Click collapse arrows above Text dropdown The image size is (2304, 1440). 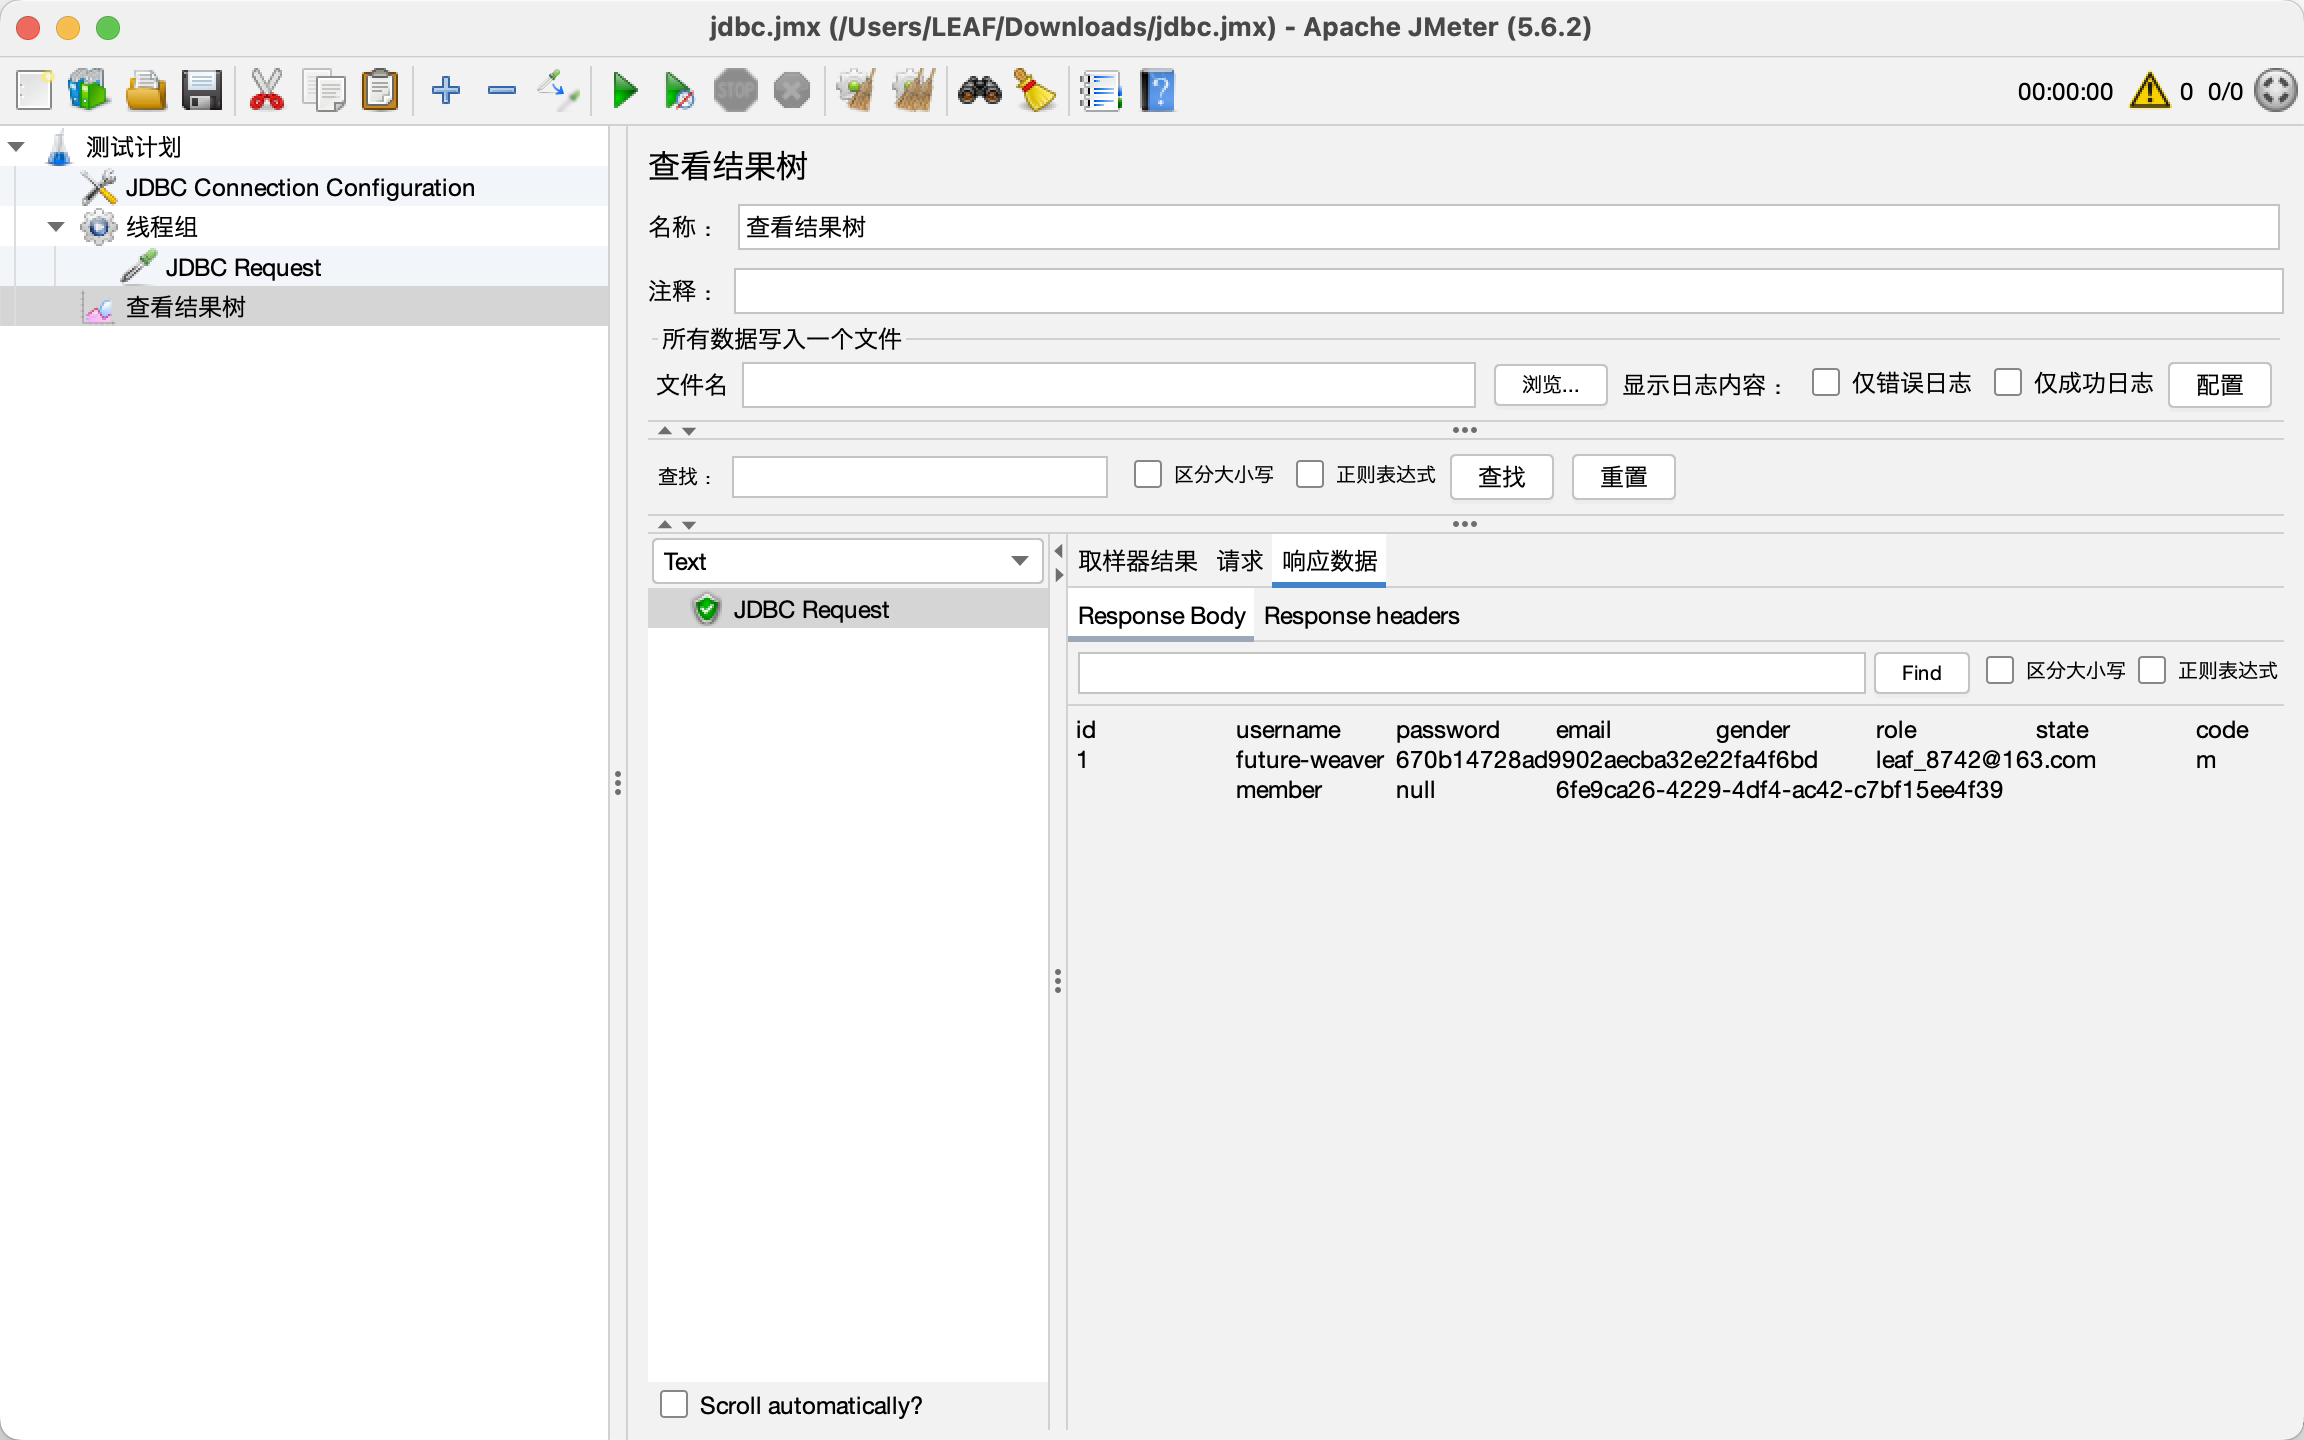coord(676,524)
